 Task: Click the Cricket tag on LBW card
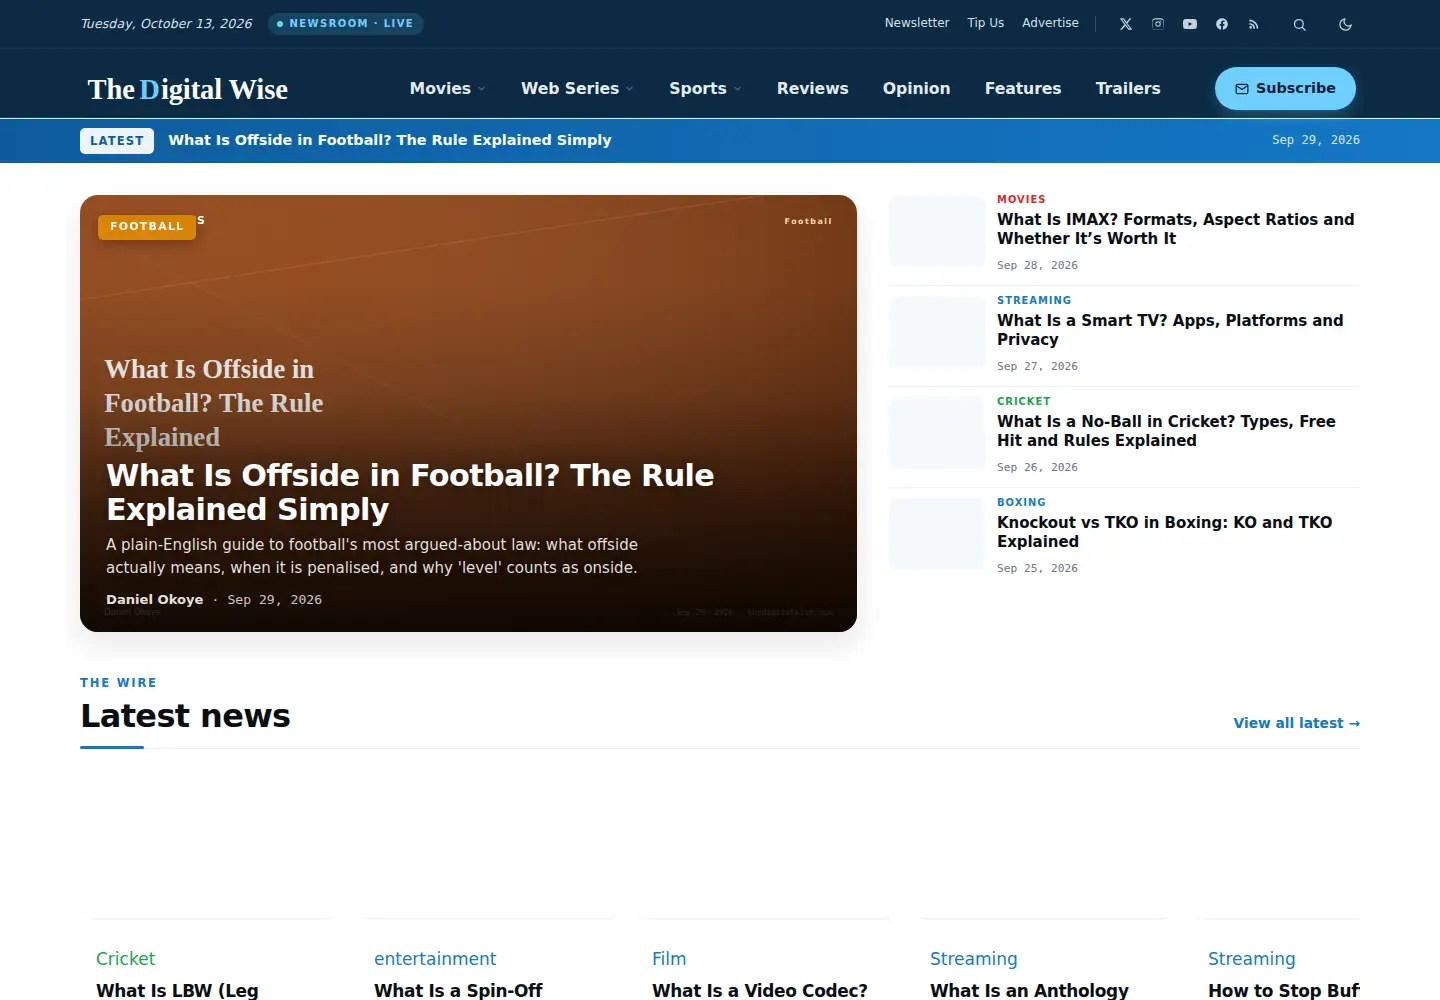coord(126,959)
